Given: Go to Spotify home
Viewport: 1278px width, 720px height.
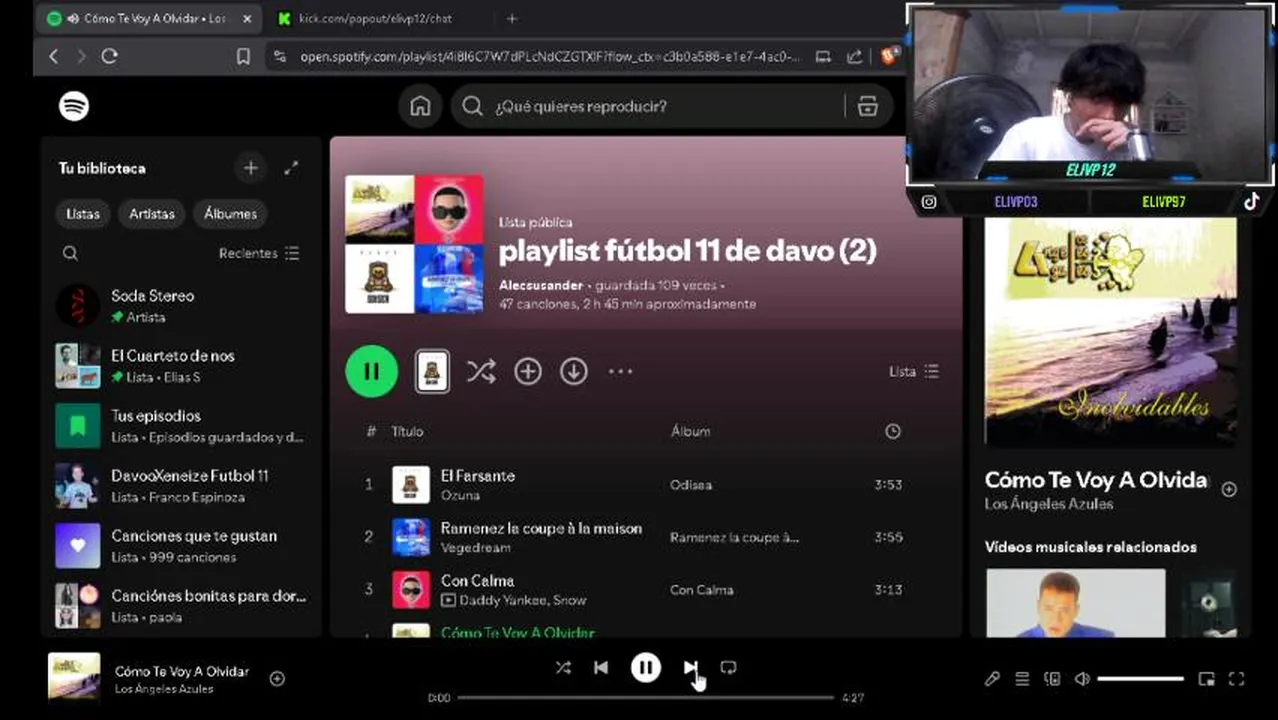Looking at the screenshot, I should [420, 106].
